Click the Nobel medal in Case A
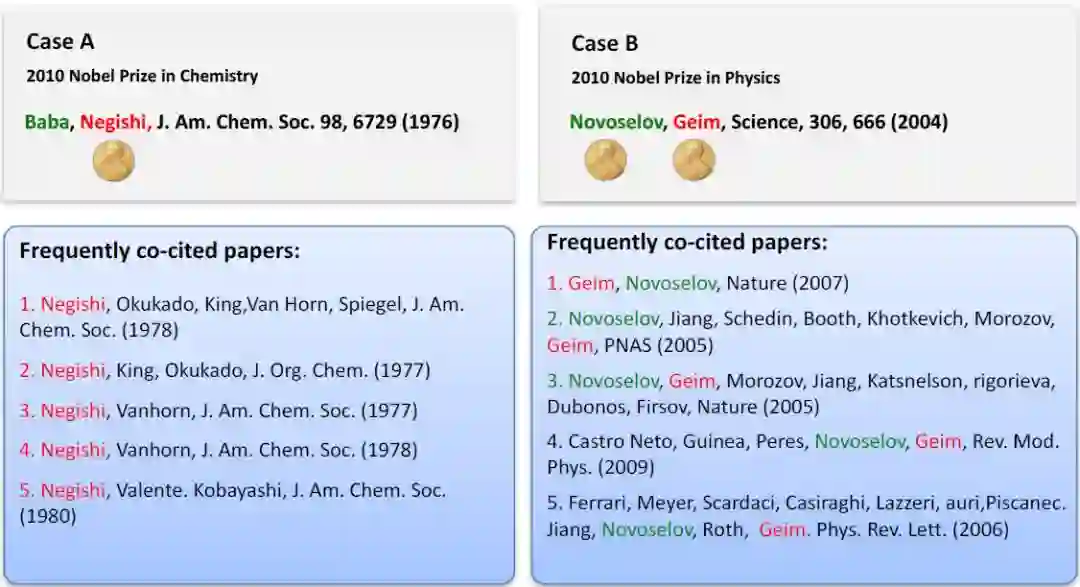This screenshot has height=587, width=1080. [113, 161]
